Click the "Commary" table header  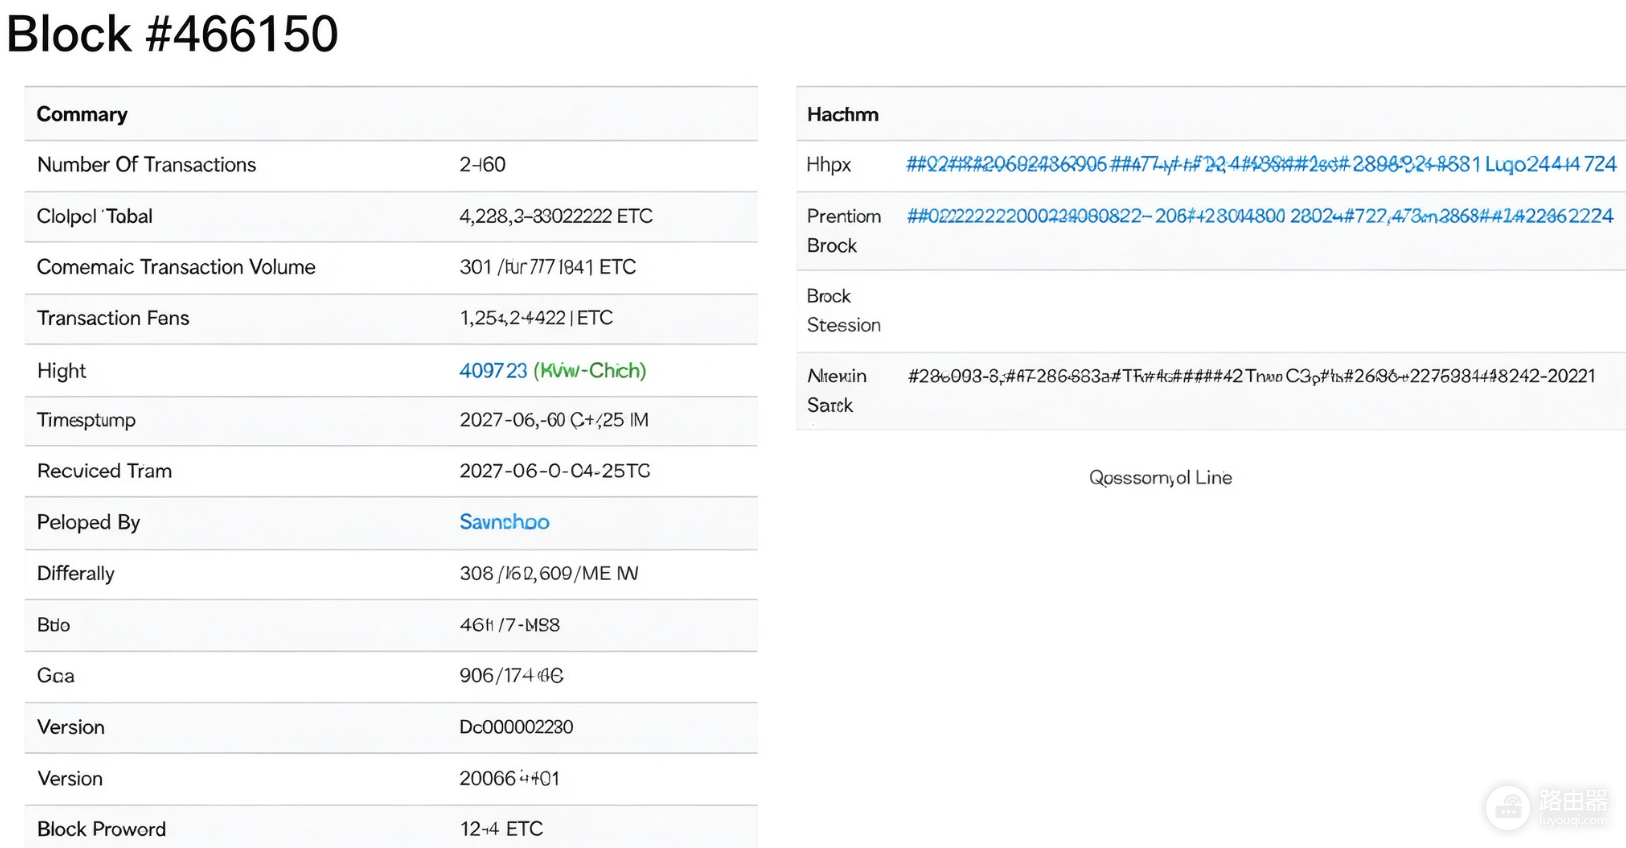click(82, 114)
